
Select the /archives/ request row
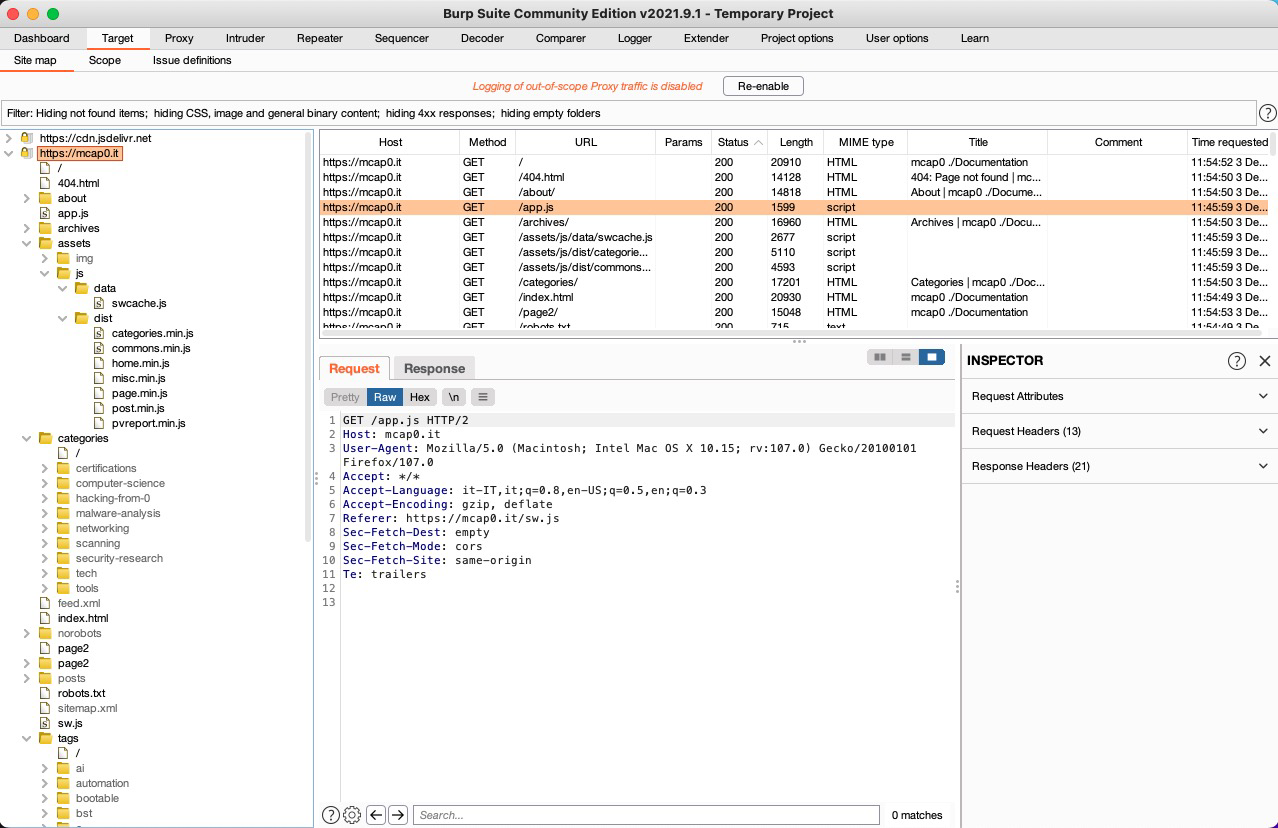click(794, 222)
